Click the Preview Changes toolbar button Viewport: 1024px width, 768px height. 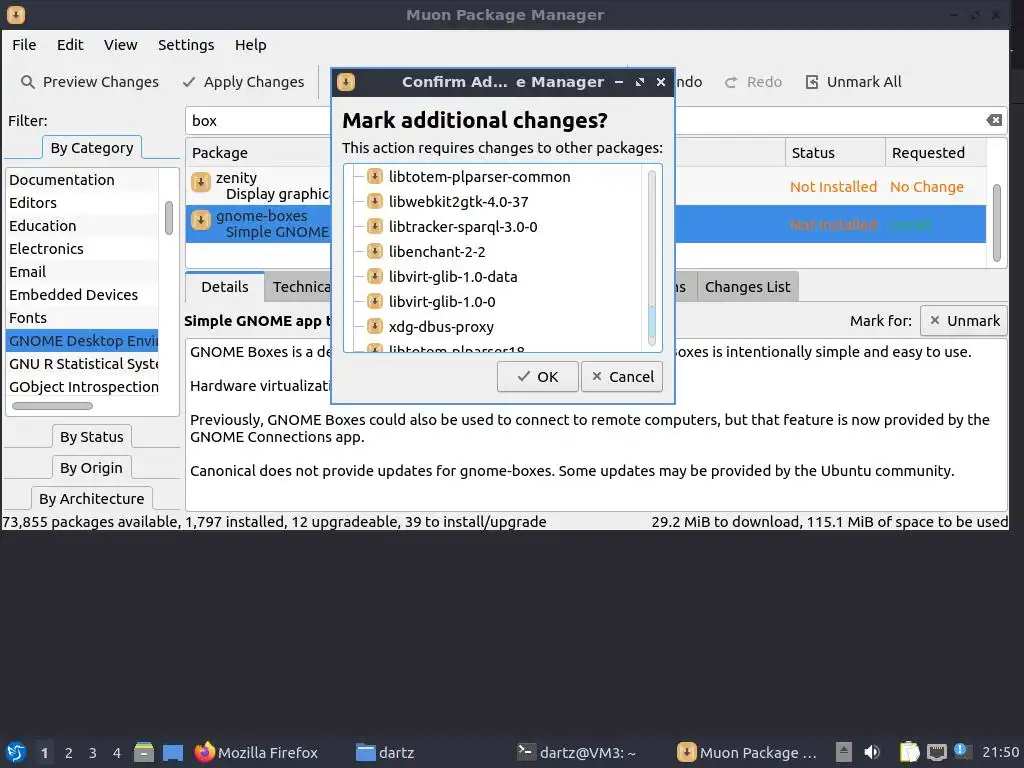point(90,82)
